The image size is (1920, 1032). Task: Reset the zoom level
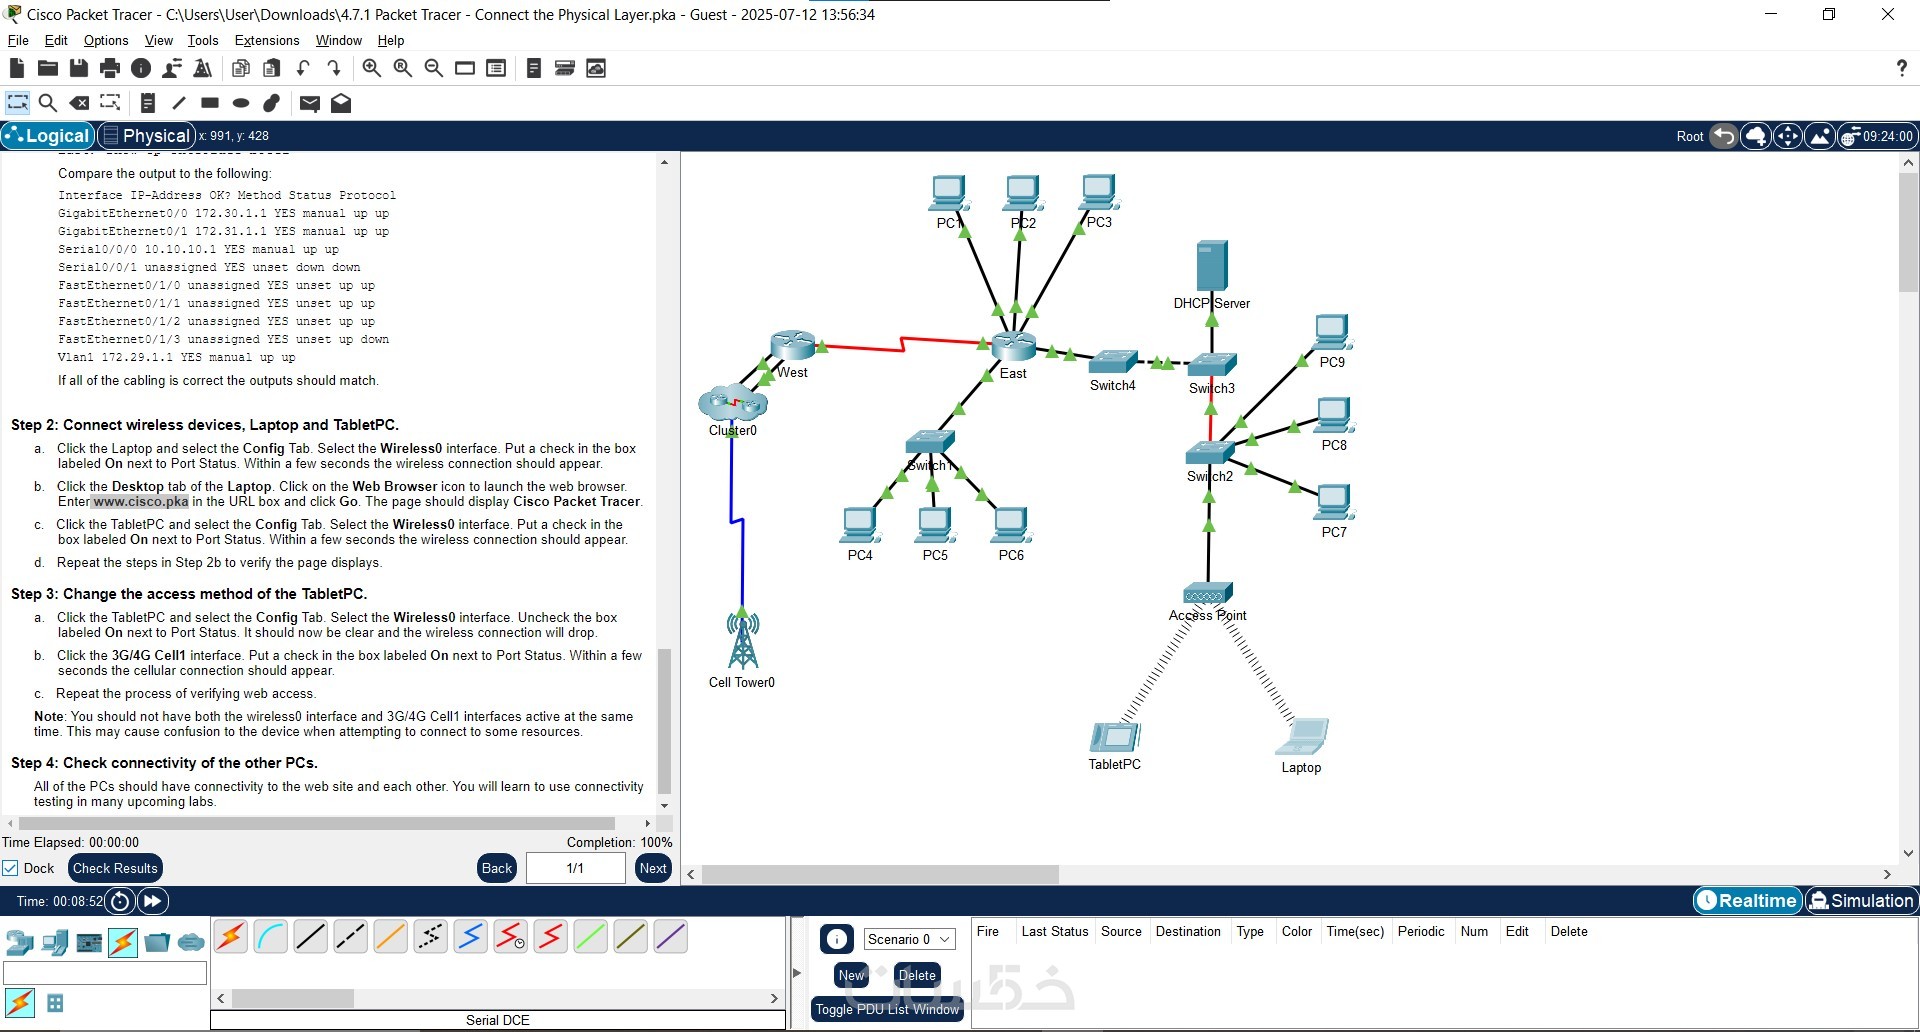click(403, 68)
